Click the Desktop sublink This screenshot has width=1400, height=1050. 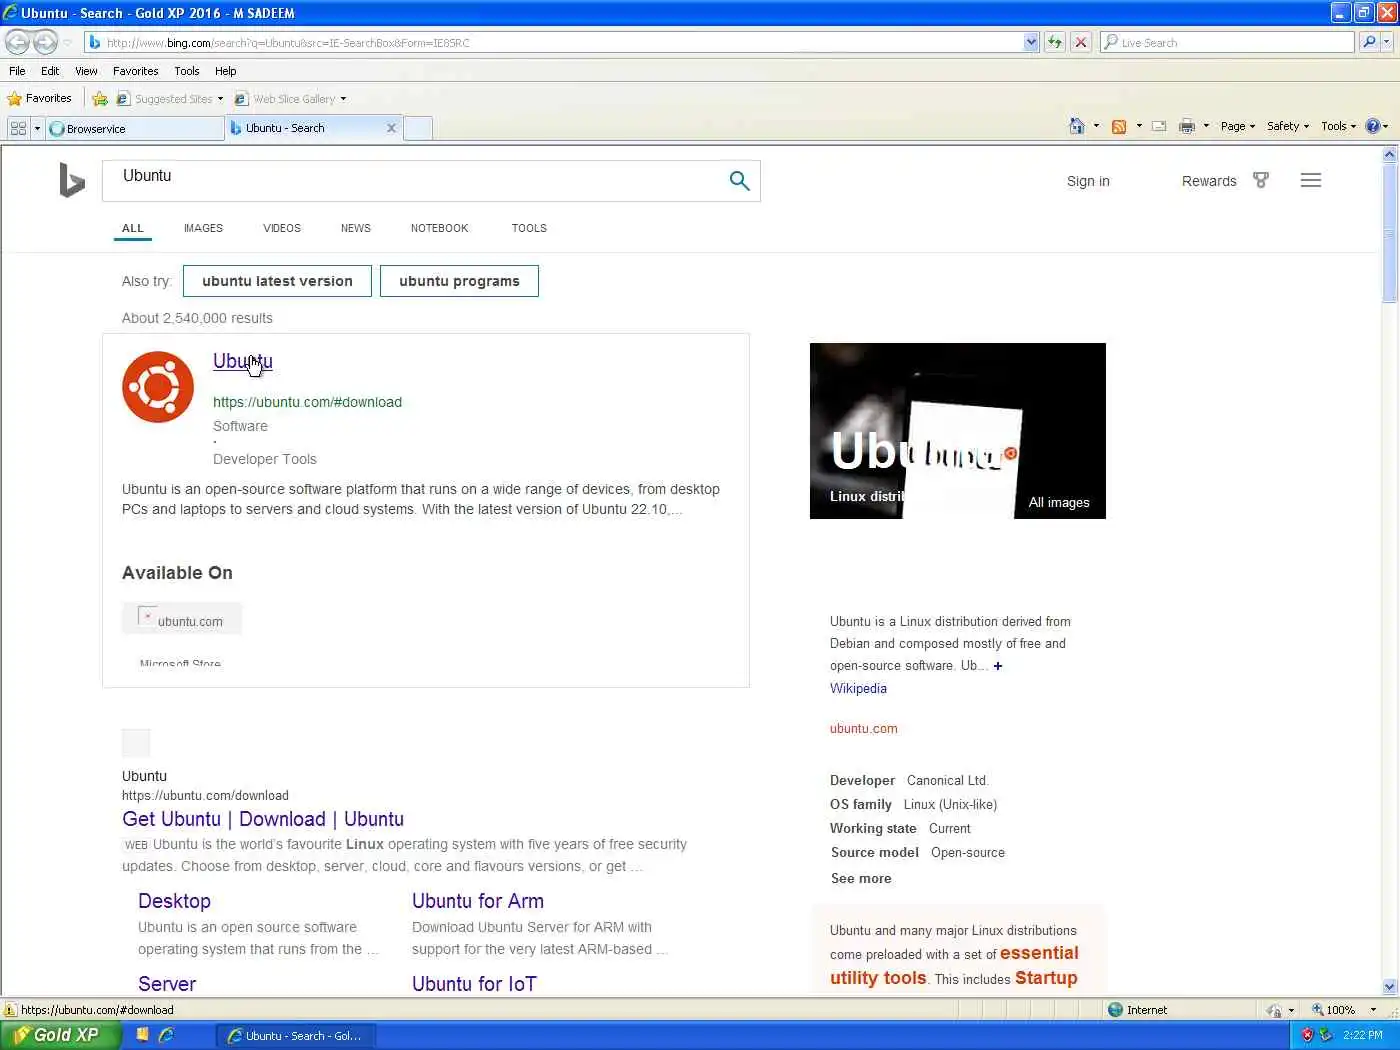tap(174, 901)
